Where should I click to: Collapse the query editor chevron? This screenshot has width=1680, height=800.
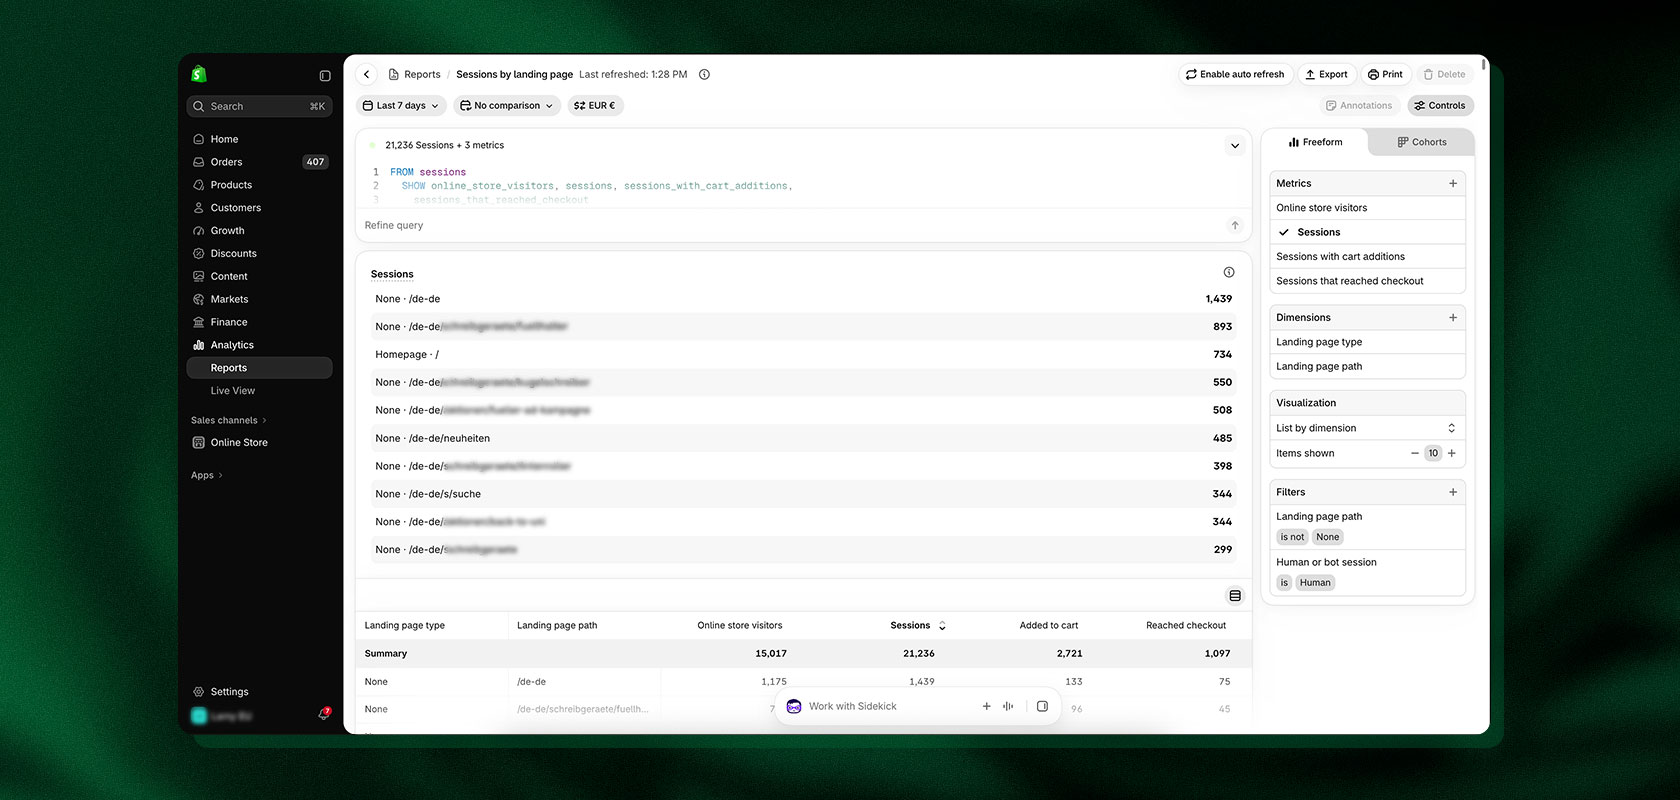pos(1235,146)
